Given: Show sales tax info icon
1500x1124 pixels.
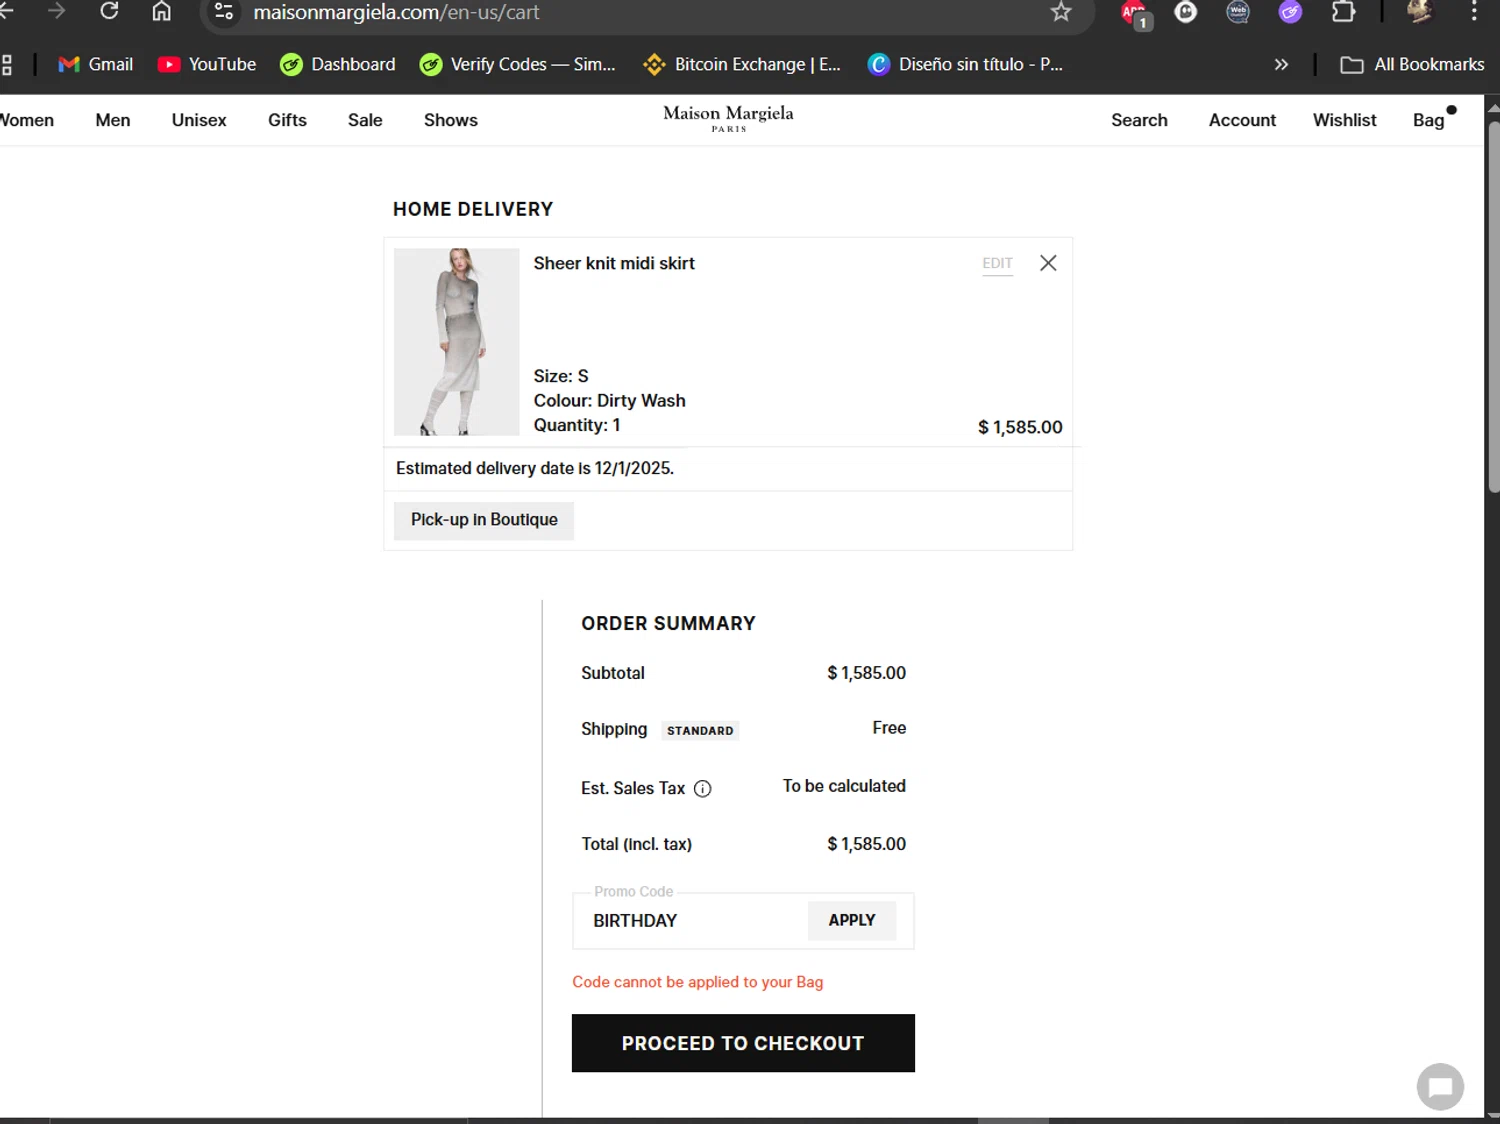Looking at the screenshot, I should (x=703, y=788).
